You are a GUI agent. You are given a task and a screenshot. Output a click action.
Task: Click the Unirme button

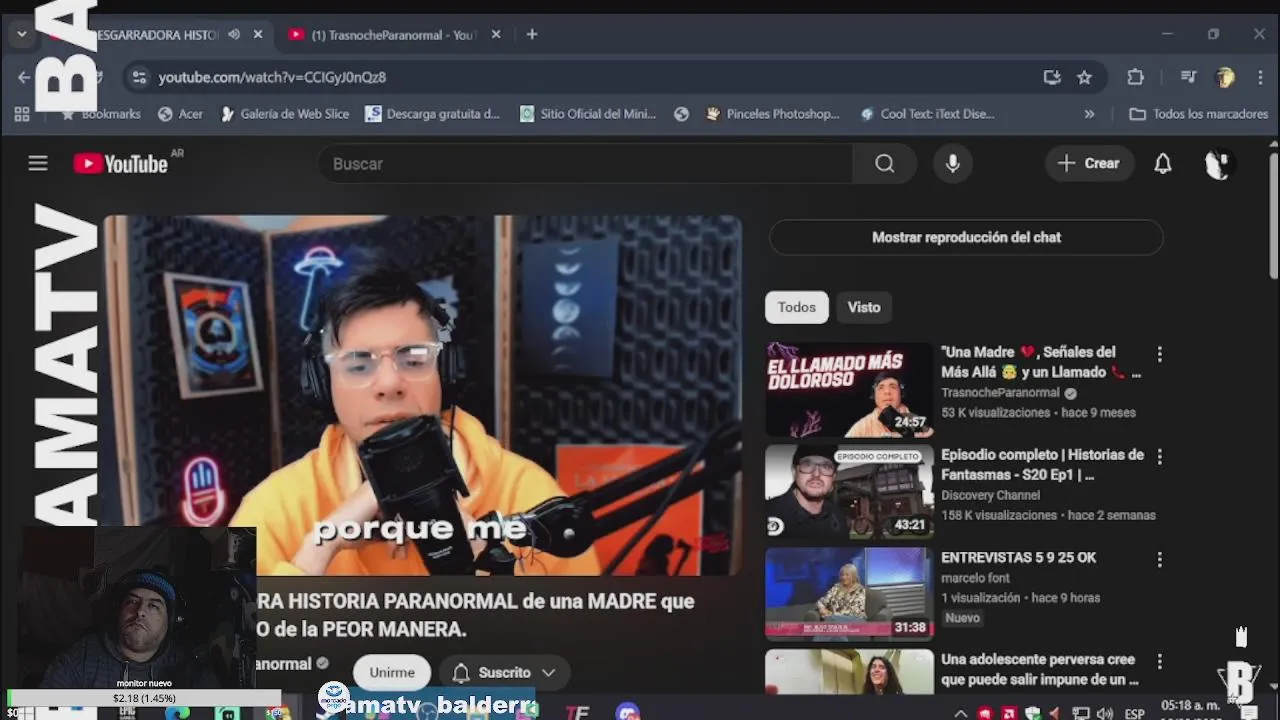tap(391, 672)
